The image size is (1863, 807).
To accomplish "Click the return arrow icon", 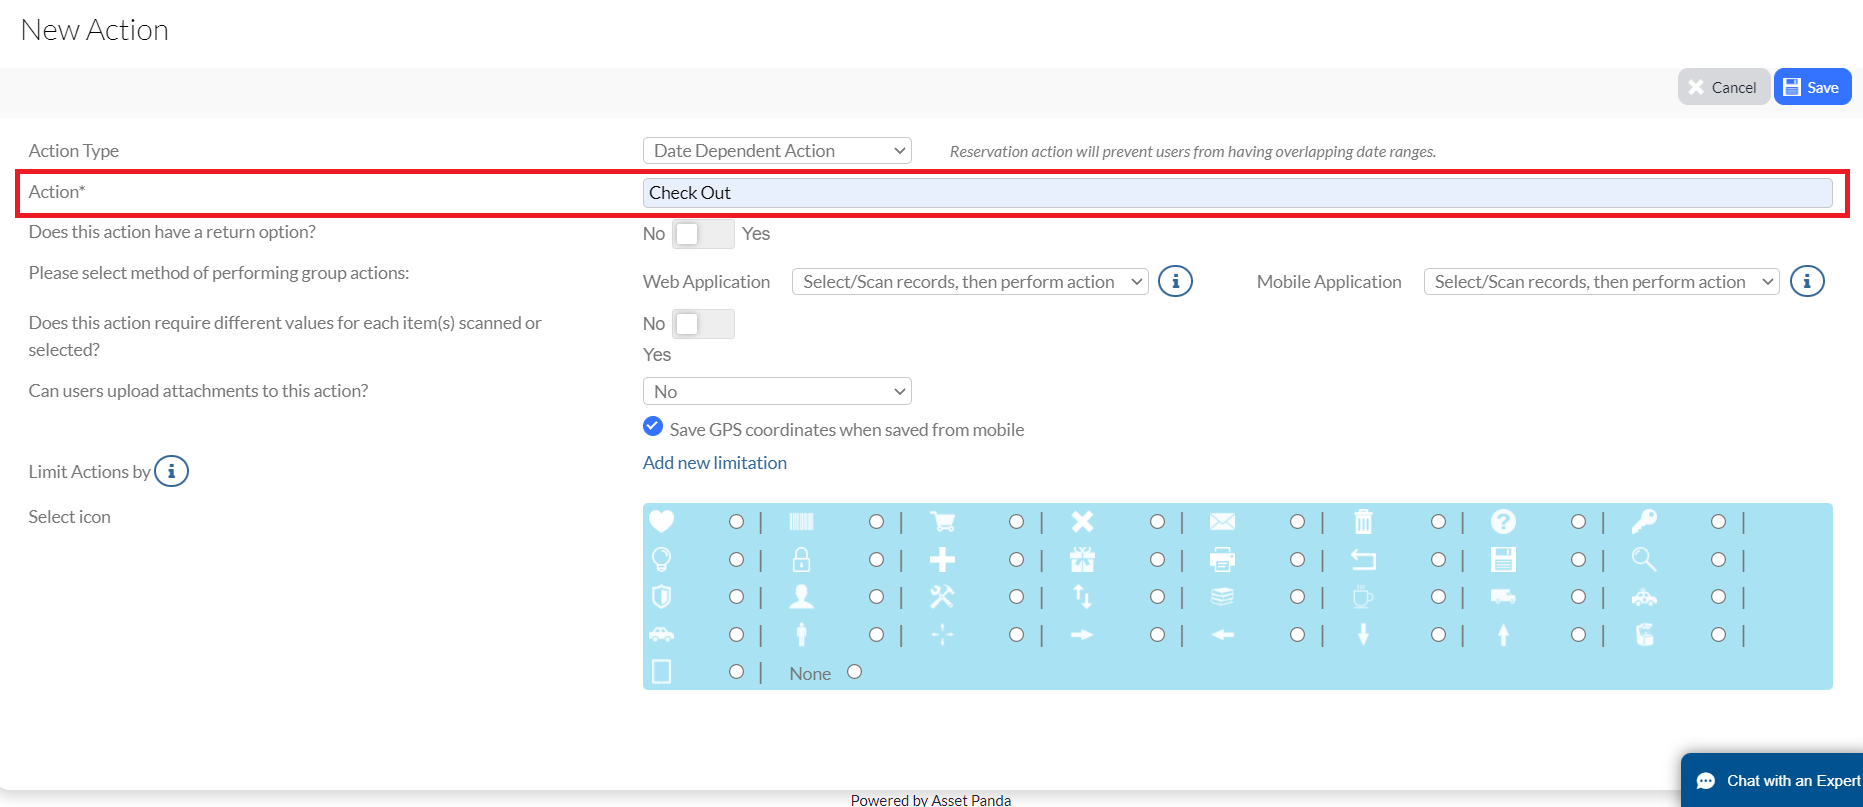I will click(x=1363, y=559).
